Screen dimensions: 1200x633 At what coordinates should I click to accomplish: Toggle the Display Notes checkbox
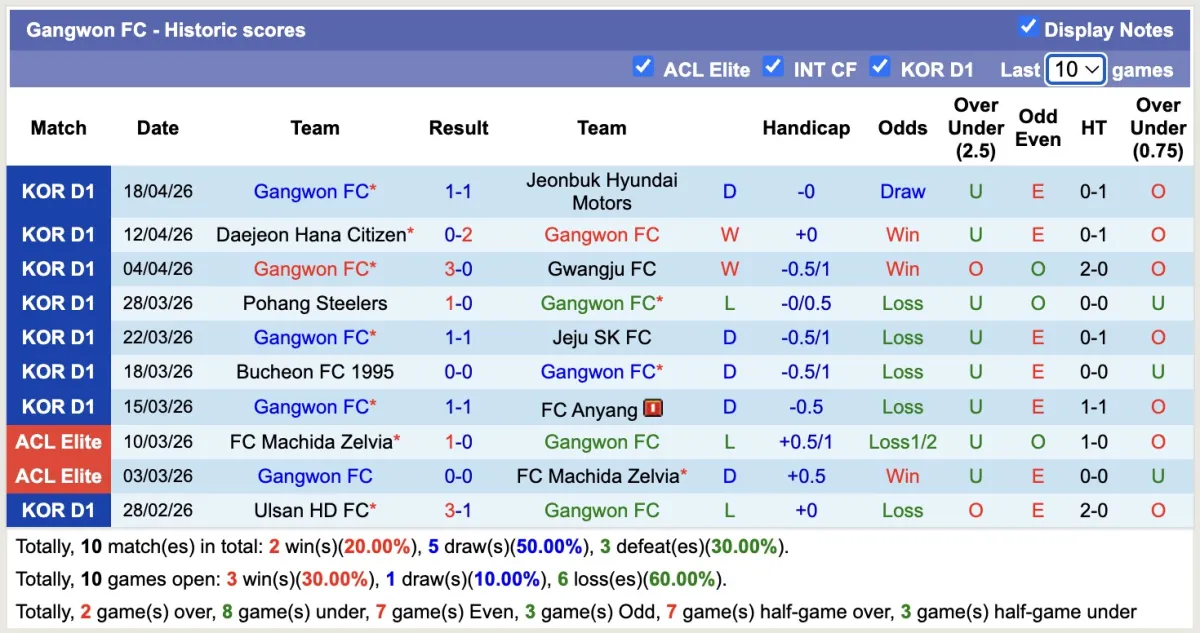1027,27
